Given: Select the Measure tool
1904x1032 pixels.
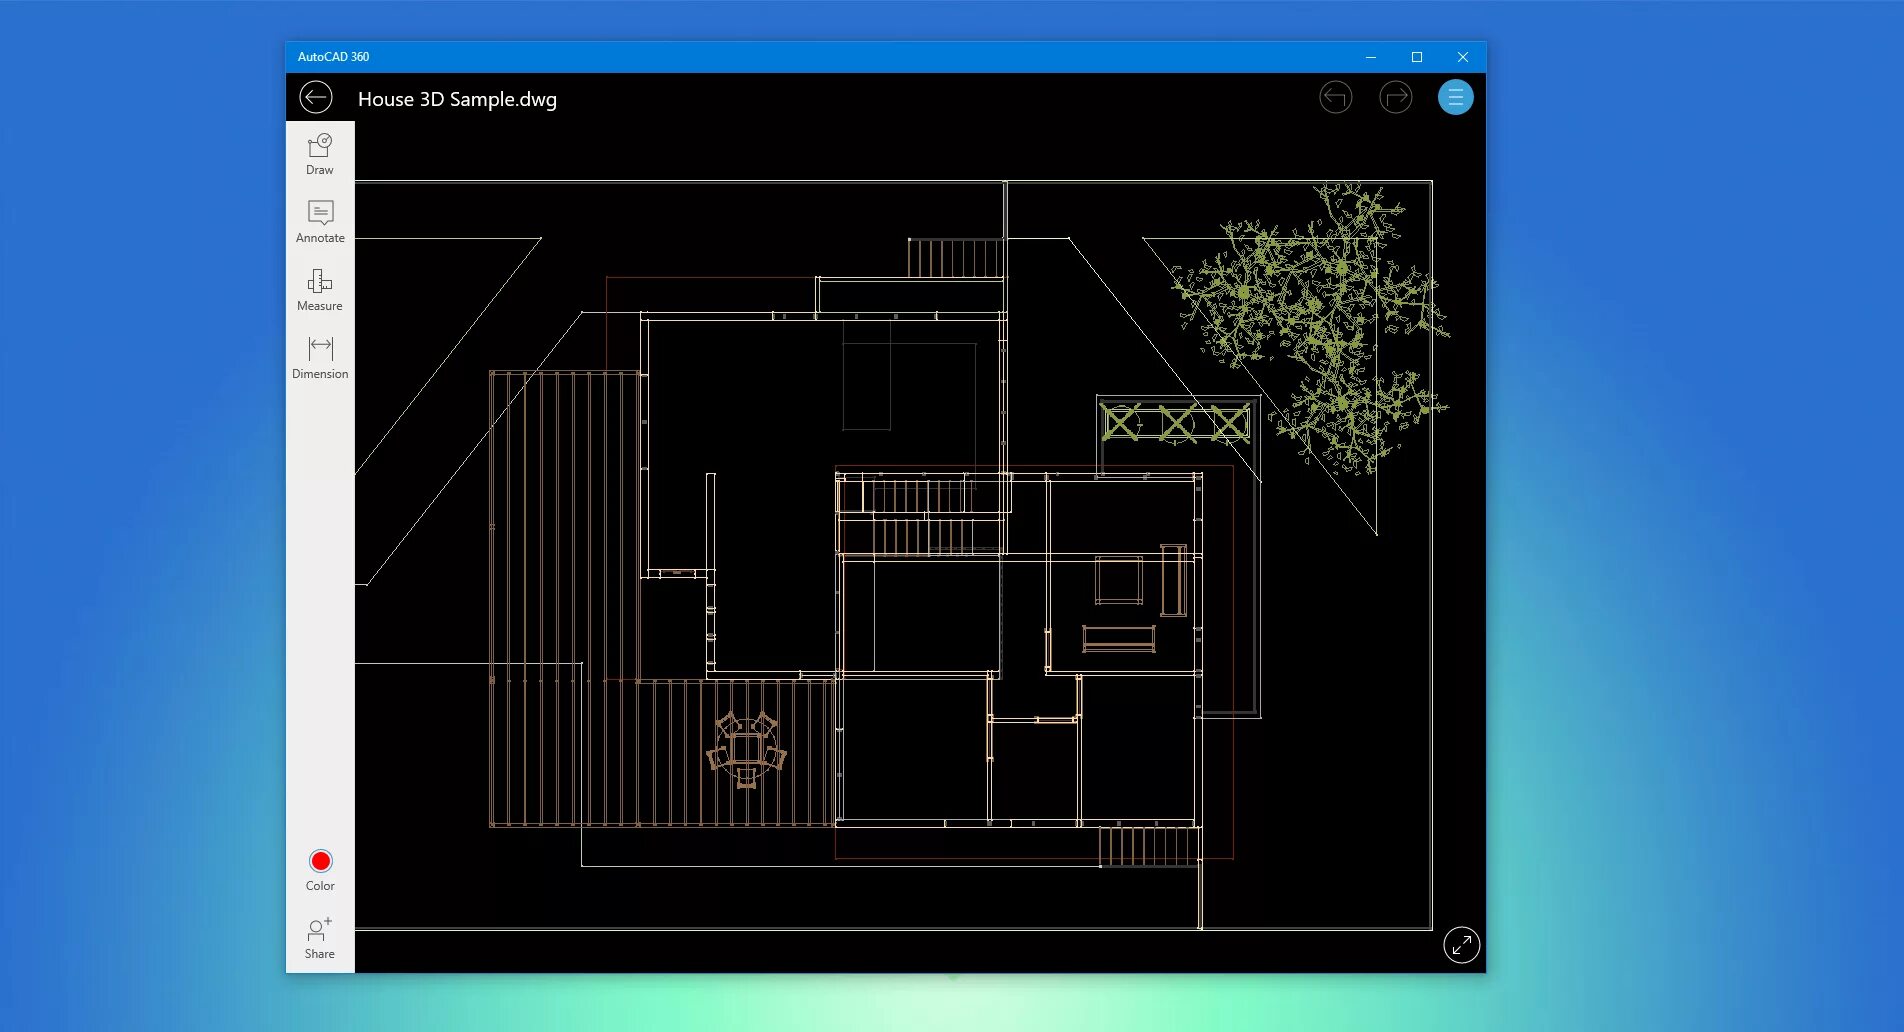Looking at the screenshot, I should (x=320, y=291).
